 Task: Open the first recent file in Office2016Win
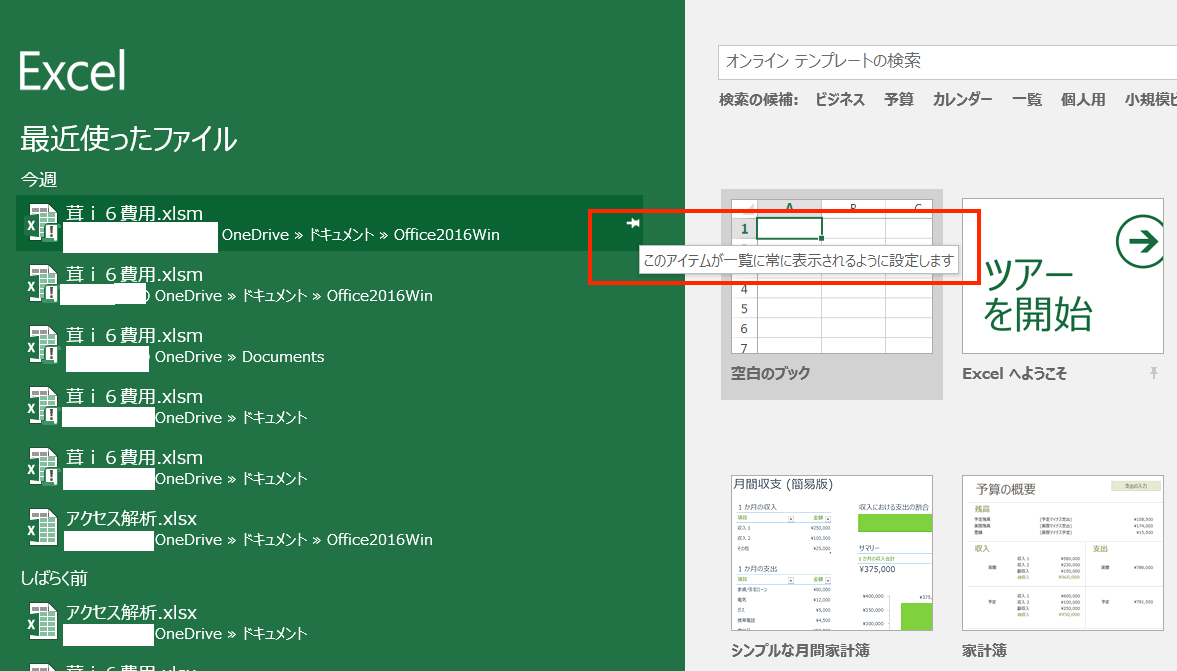pos(330,223)
